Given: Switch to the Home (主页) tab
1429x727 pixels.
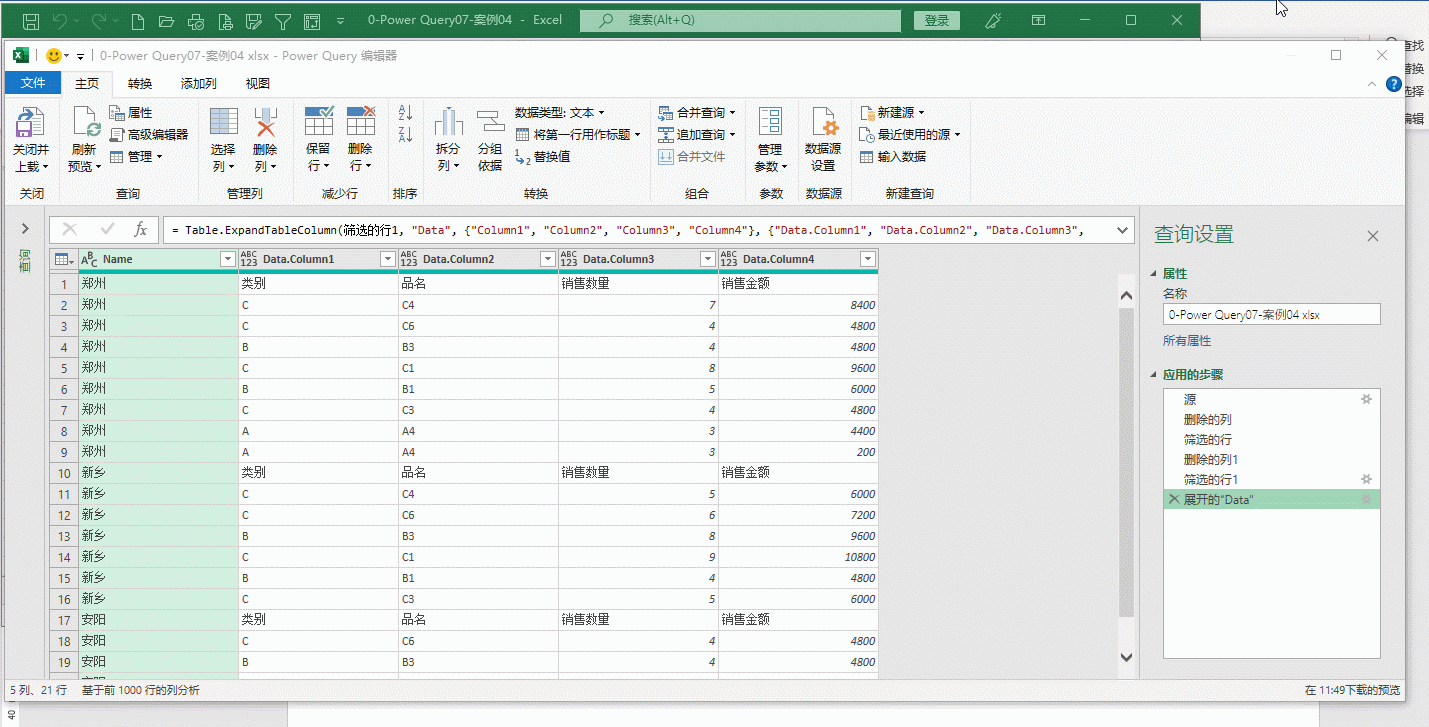Looking at the screenshot, I should tap(87, 84).
